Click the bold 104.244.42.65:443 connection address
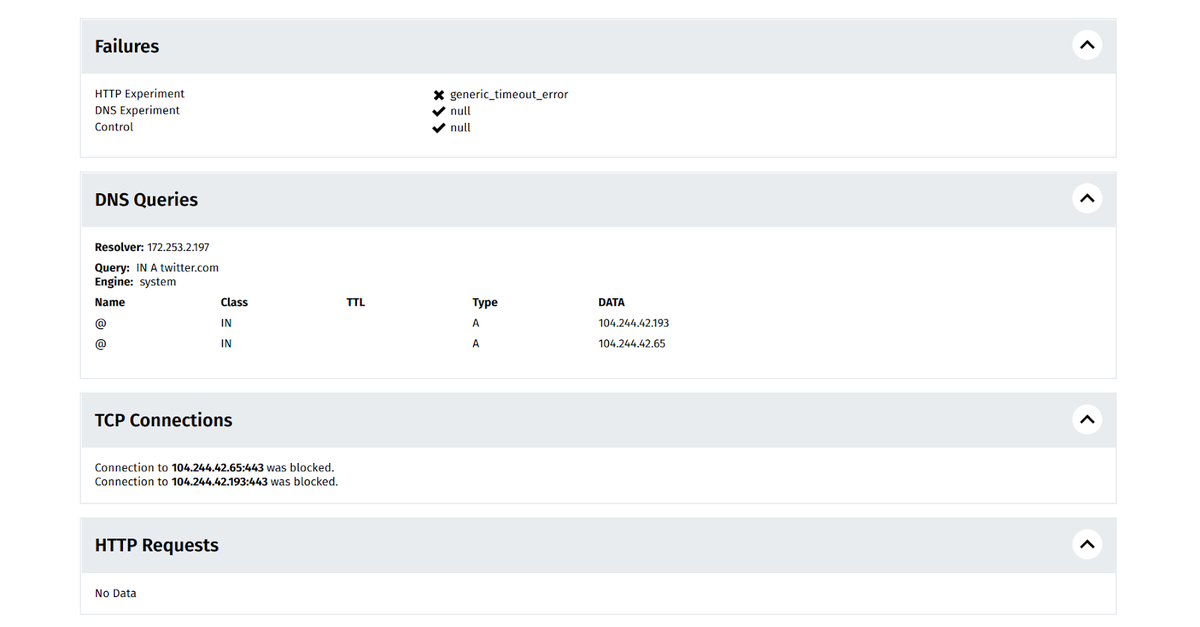 coord(219,467)
